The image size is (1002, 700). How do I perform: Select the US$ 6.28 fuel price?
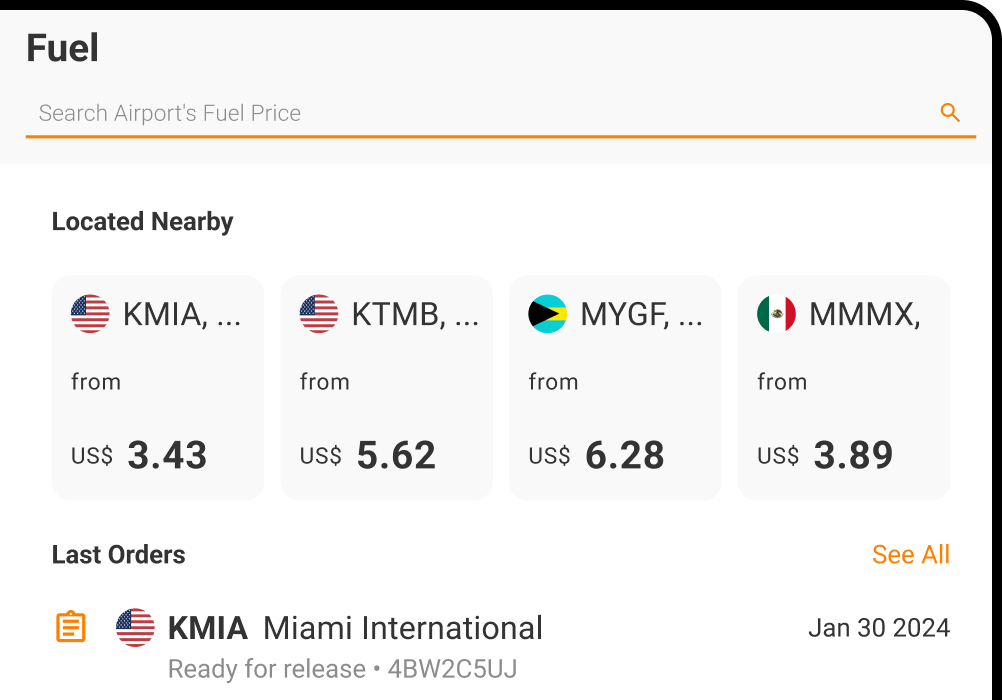(597, 456)
